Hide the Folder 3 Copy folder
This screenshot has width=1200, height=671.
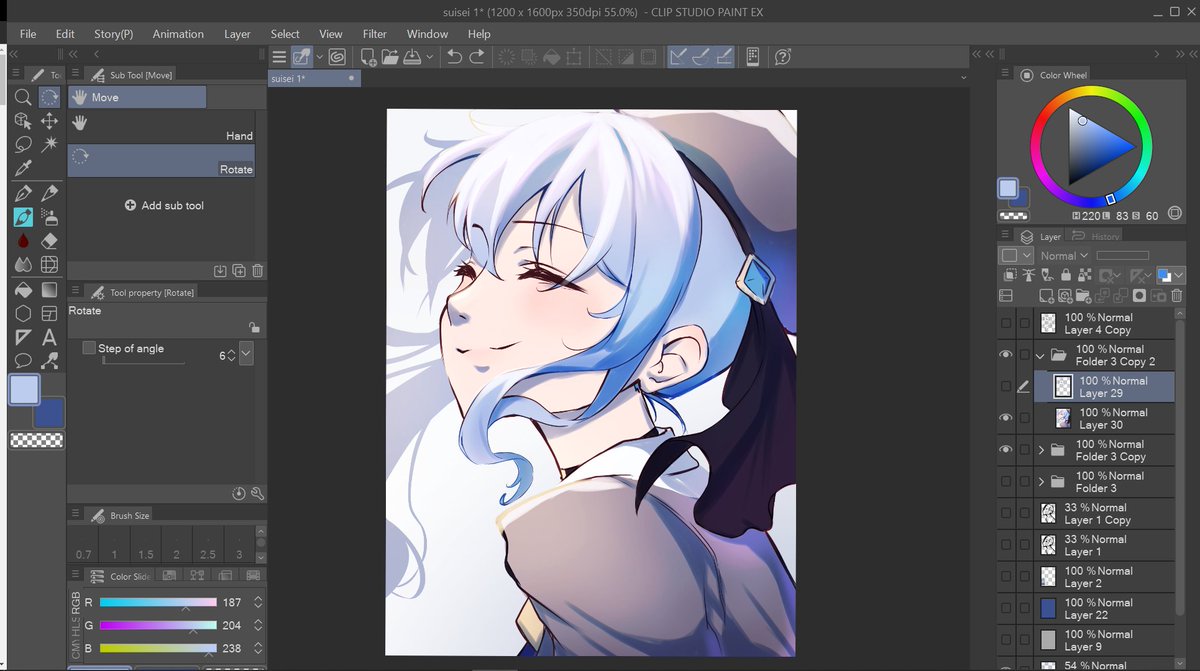click(x=1006, y=450)
